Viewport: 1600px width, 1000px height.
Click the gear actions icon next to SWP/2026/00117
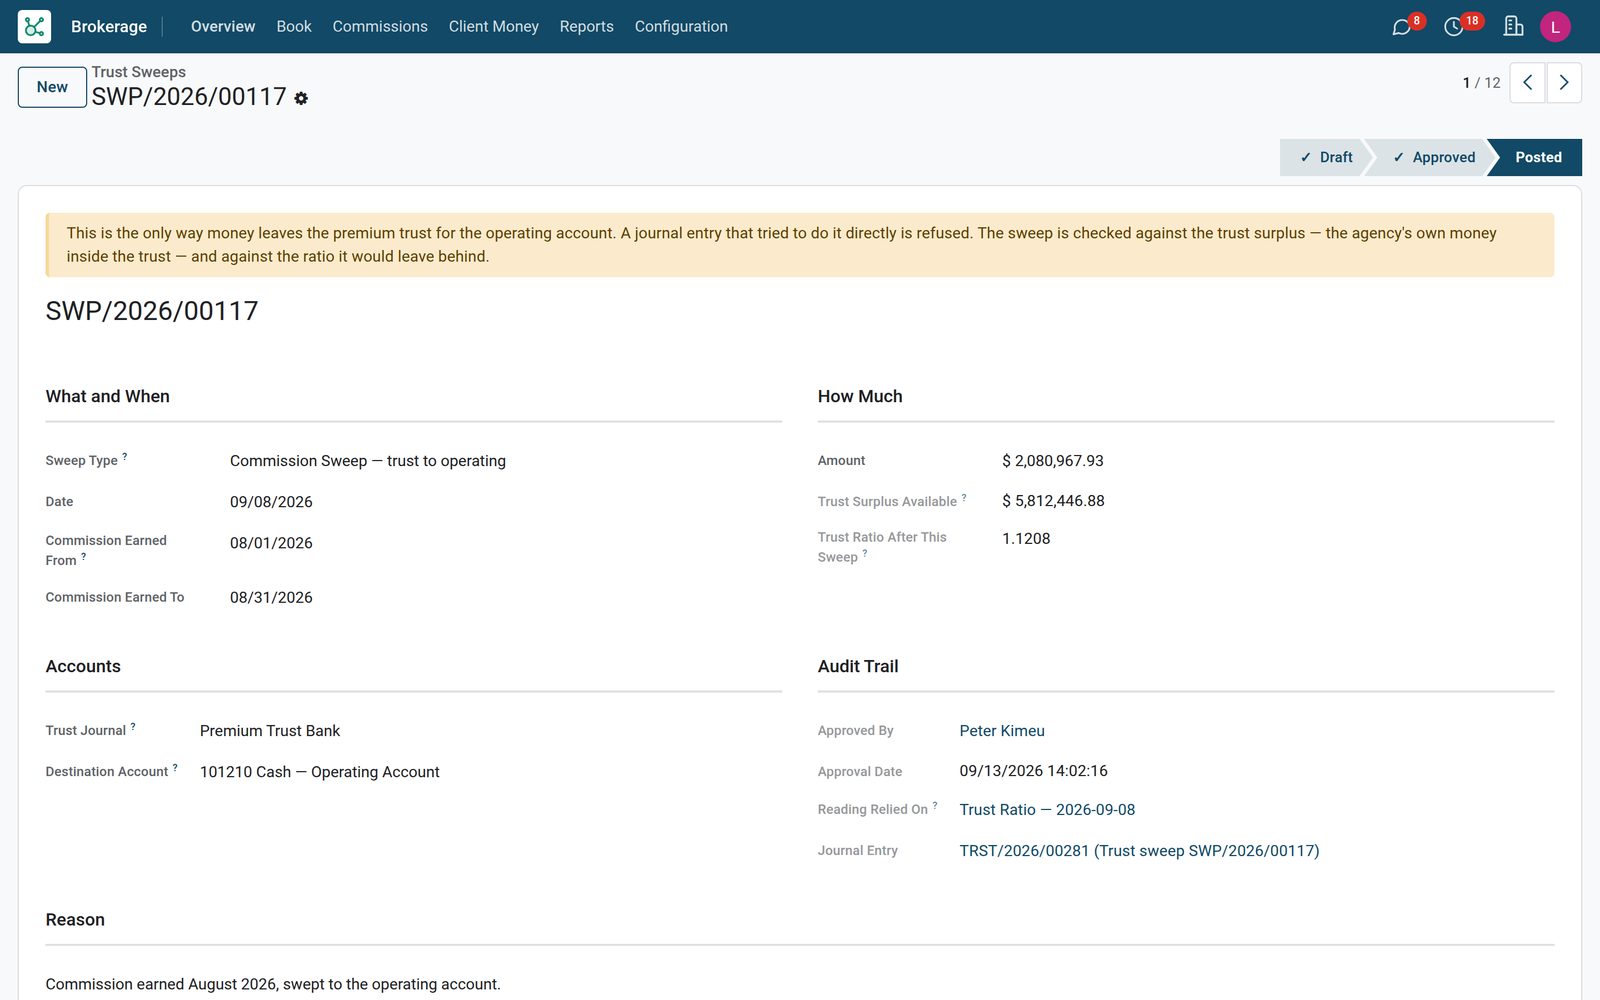301,98
